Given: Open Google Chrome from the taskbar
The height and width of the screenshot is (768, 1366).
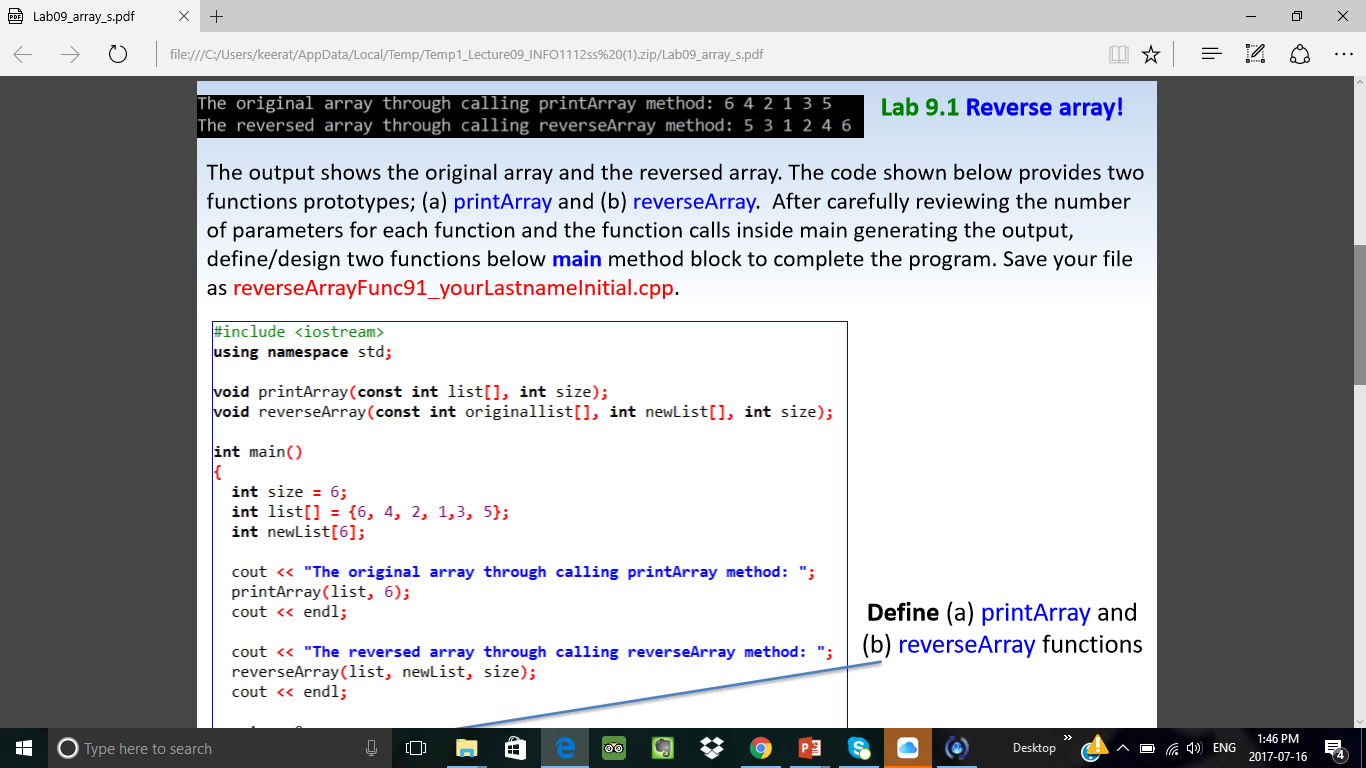Looking at the screenshot, I should (x=761, y=748).
